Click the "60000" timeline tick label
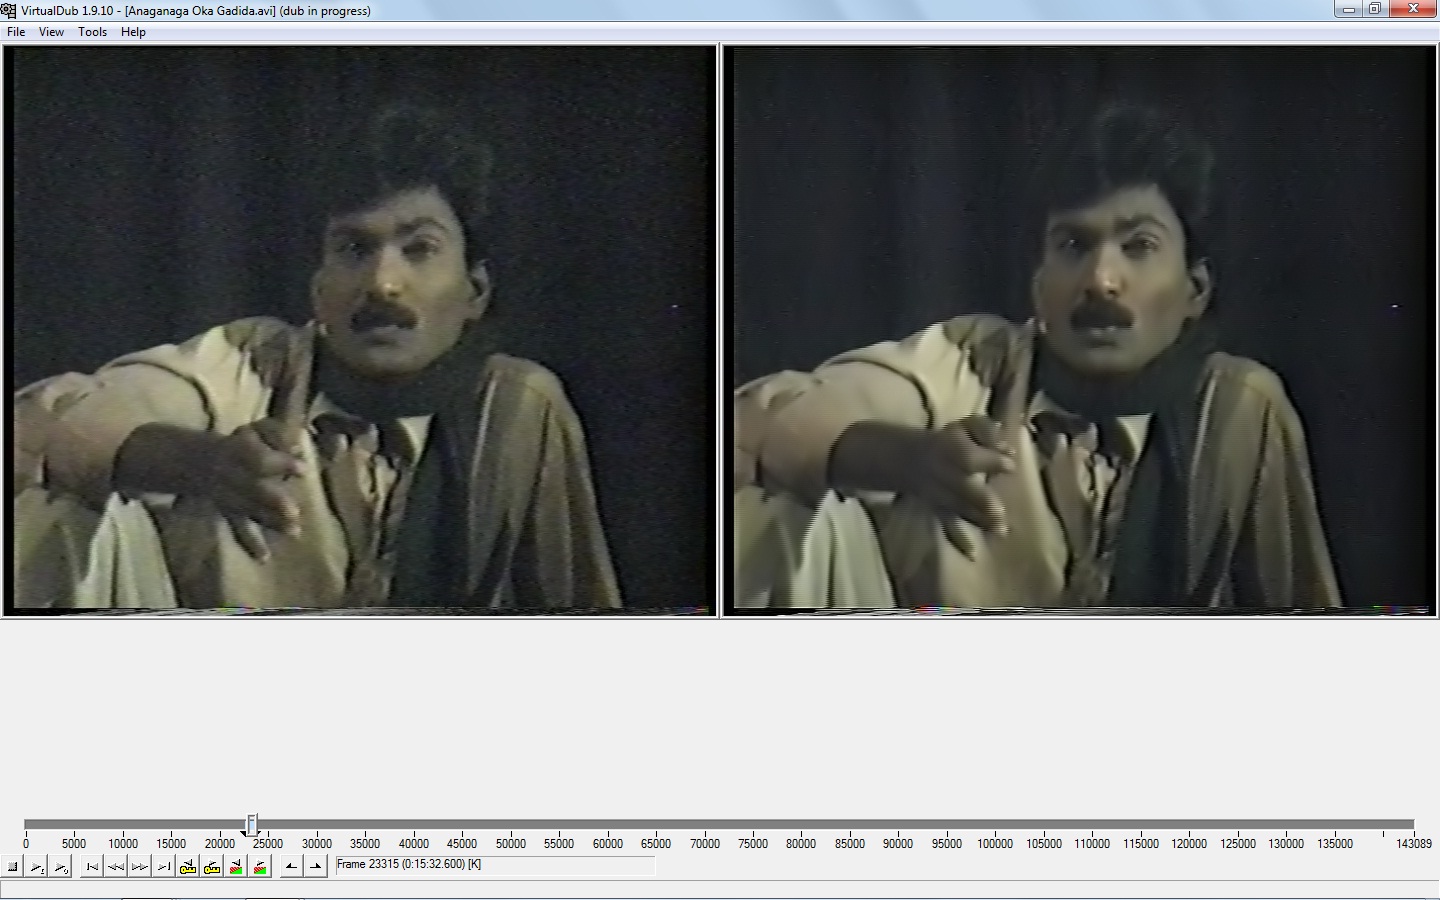This screenshot has width=1440, height=900. [x=608, y=844]
